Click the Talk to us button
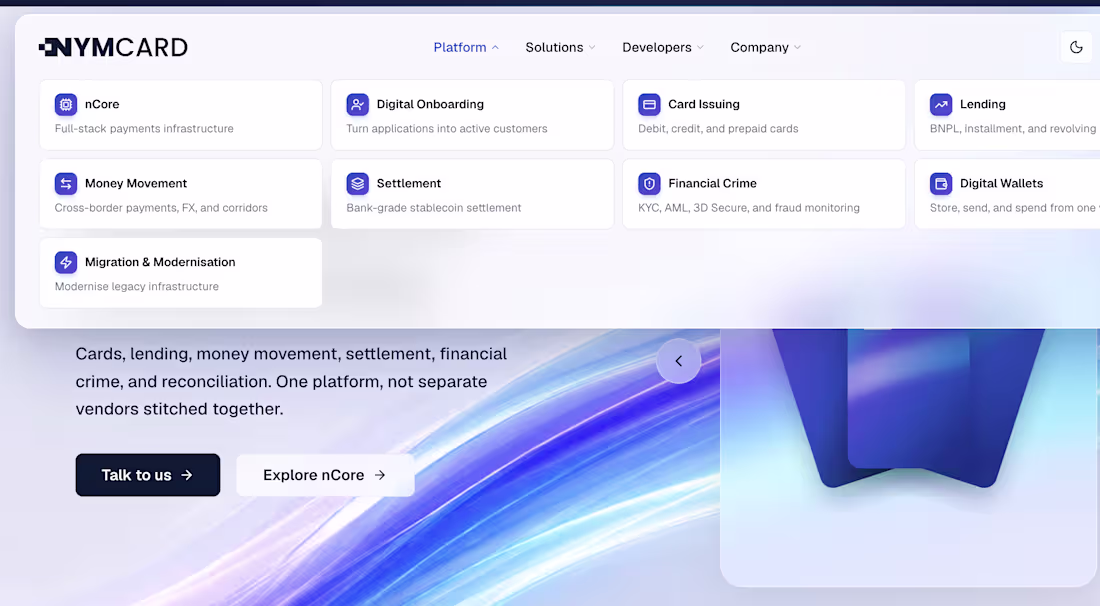 148,475
